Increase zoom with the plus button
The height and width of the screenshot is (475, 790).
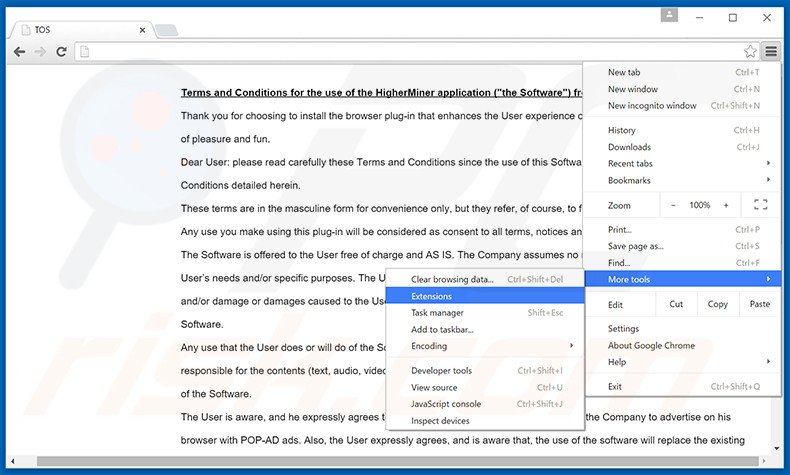(x=725, y=205)
